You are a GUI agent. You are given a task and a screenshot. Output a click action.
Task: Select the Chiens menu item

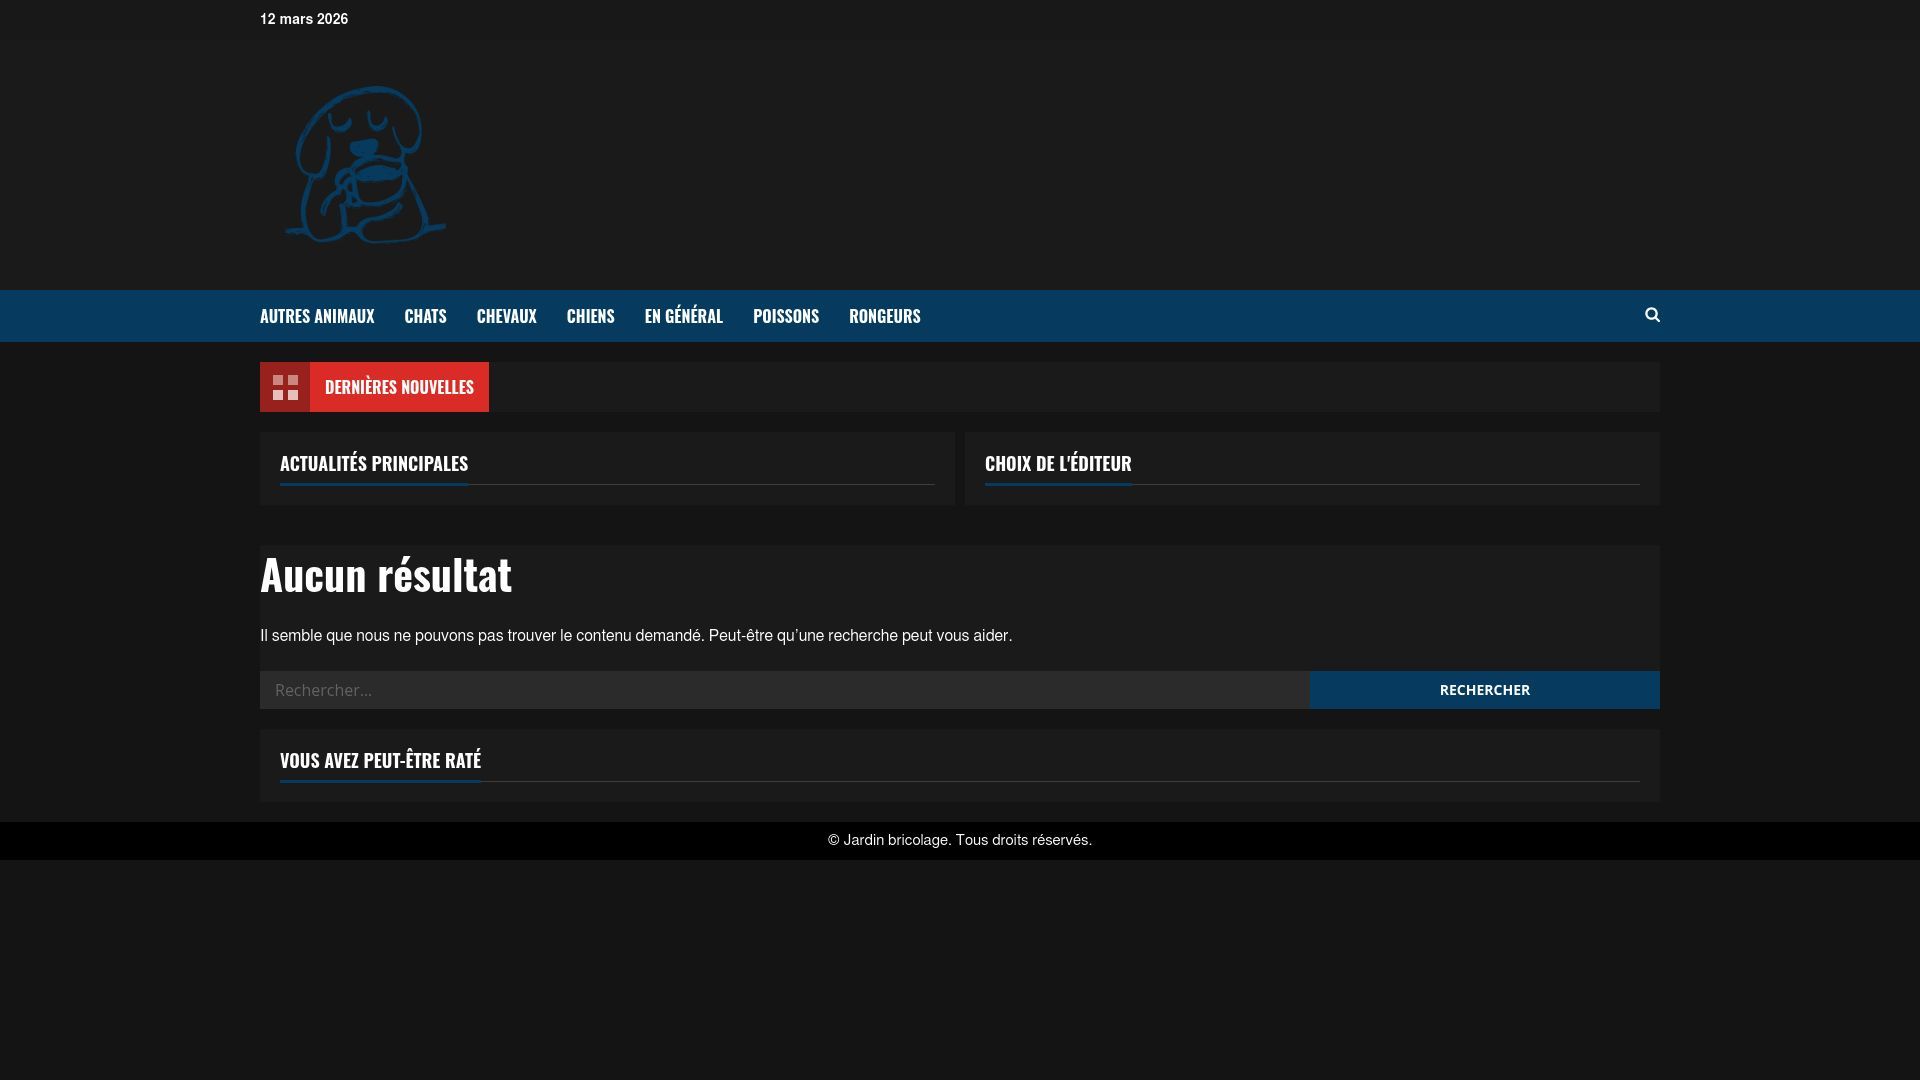coord(590,316)
